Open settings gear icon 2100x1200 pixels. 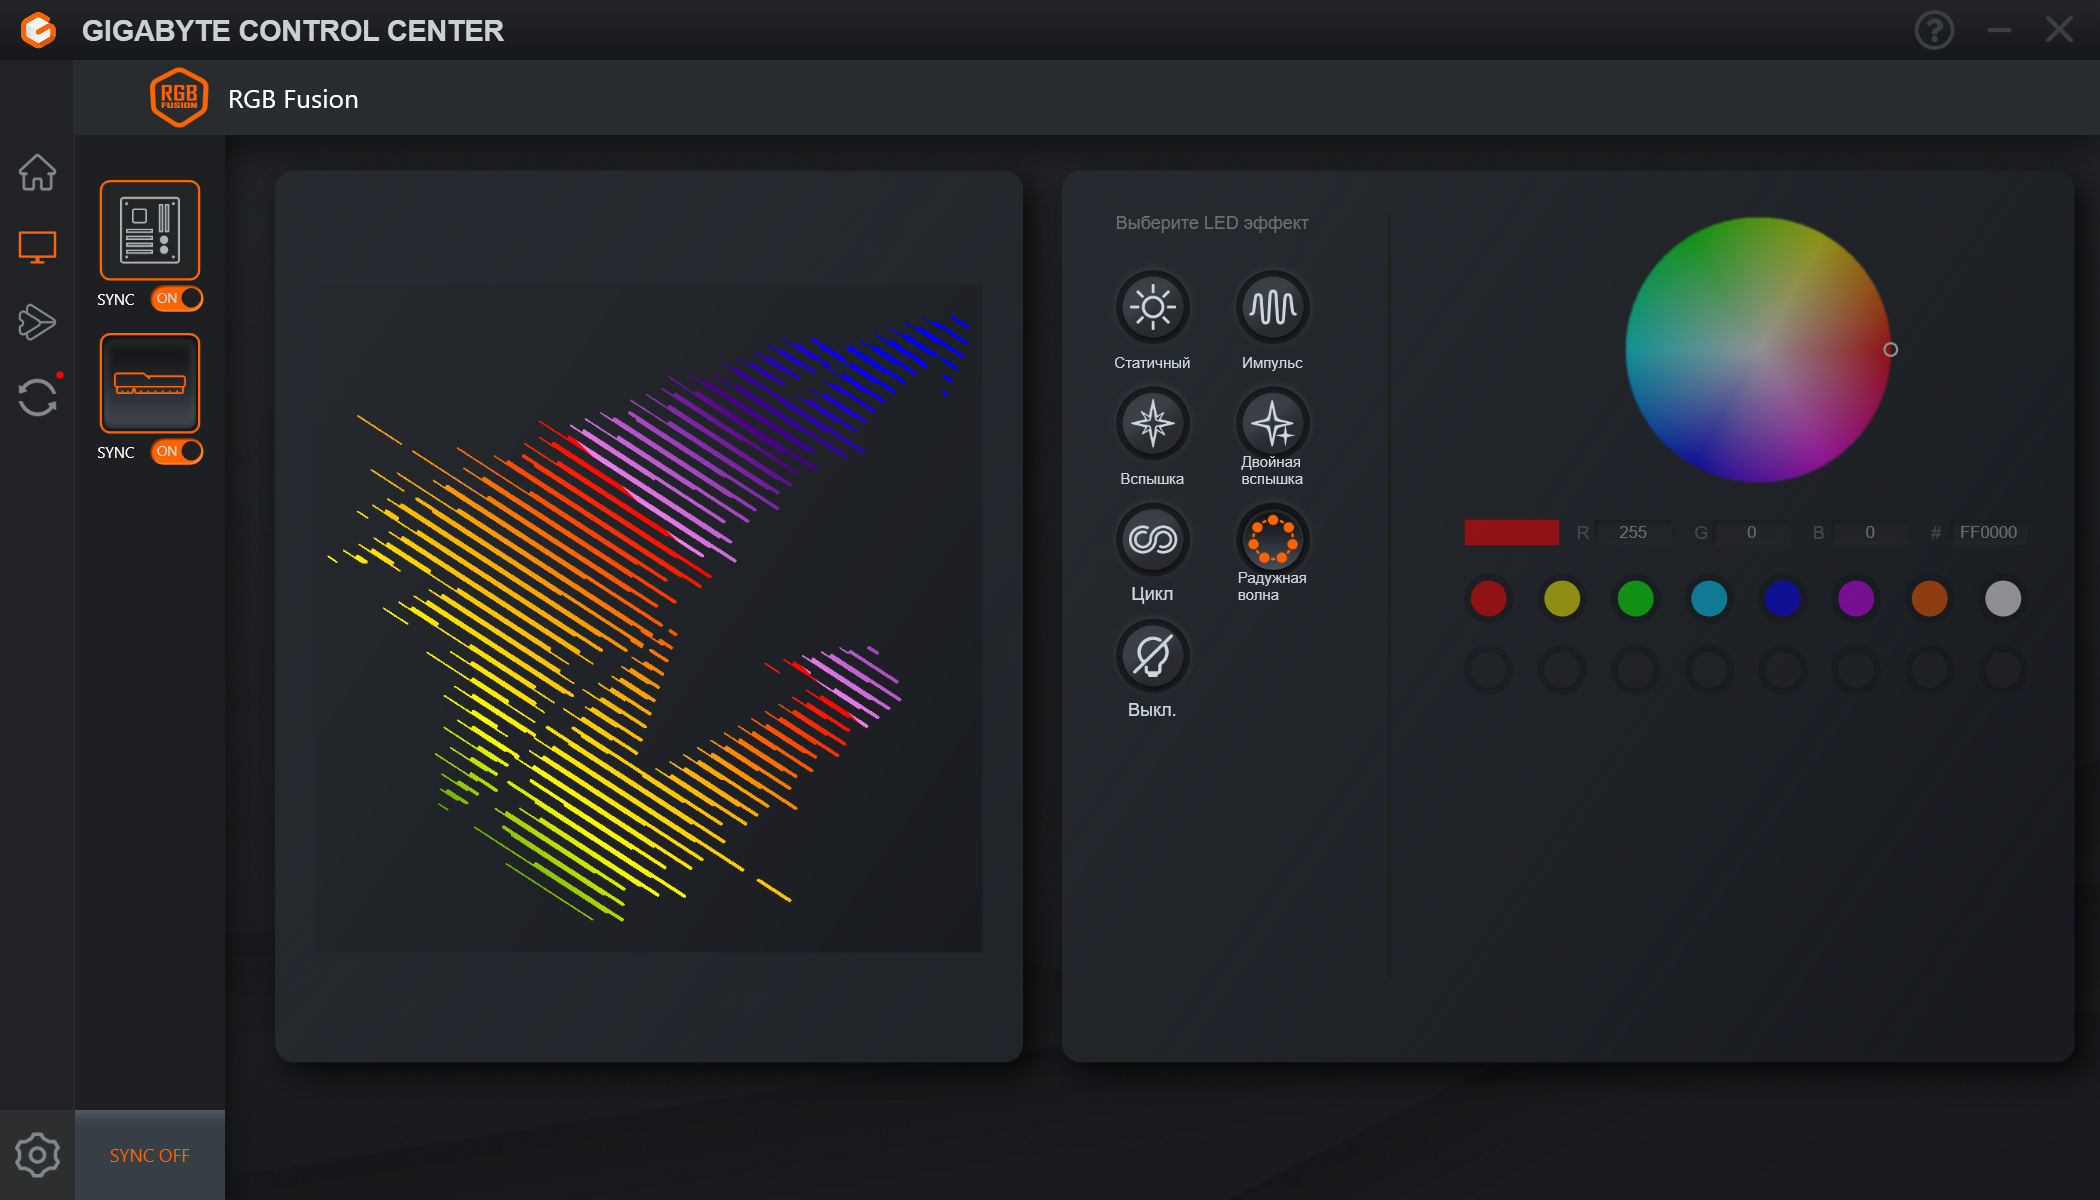coord(37,1155)
